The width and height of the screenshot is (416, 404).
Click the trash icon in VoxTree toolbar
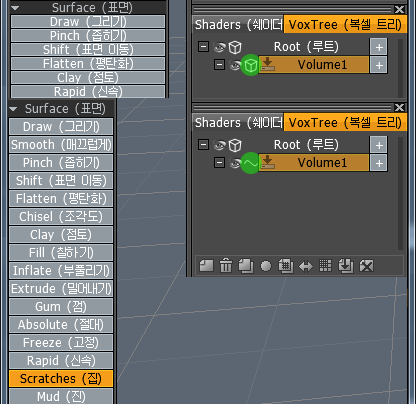point(226,266)
